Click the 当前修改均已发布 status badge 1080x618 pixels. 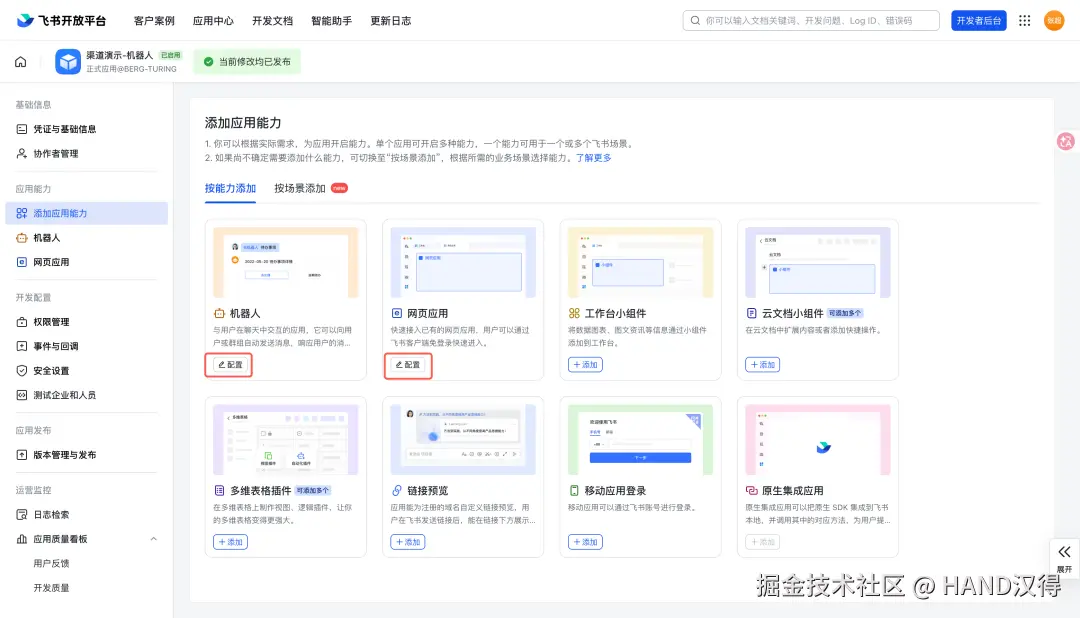(247, 62)
